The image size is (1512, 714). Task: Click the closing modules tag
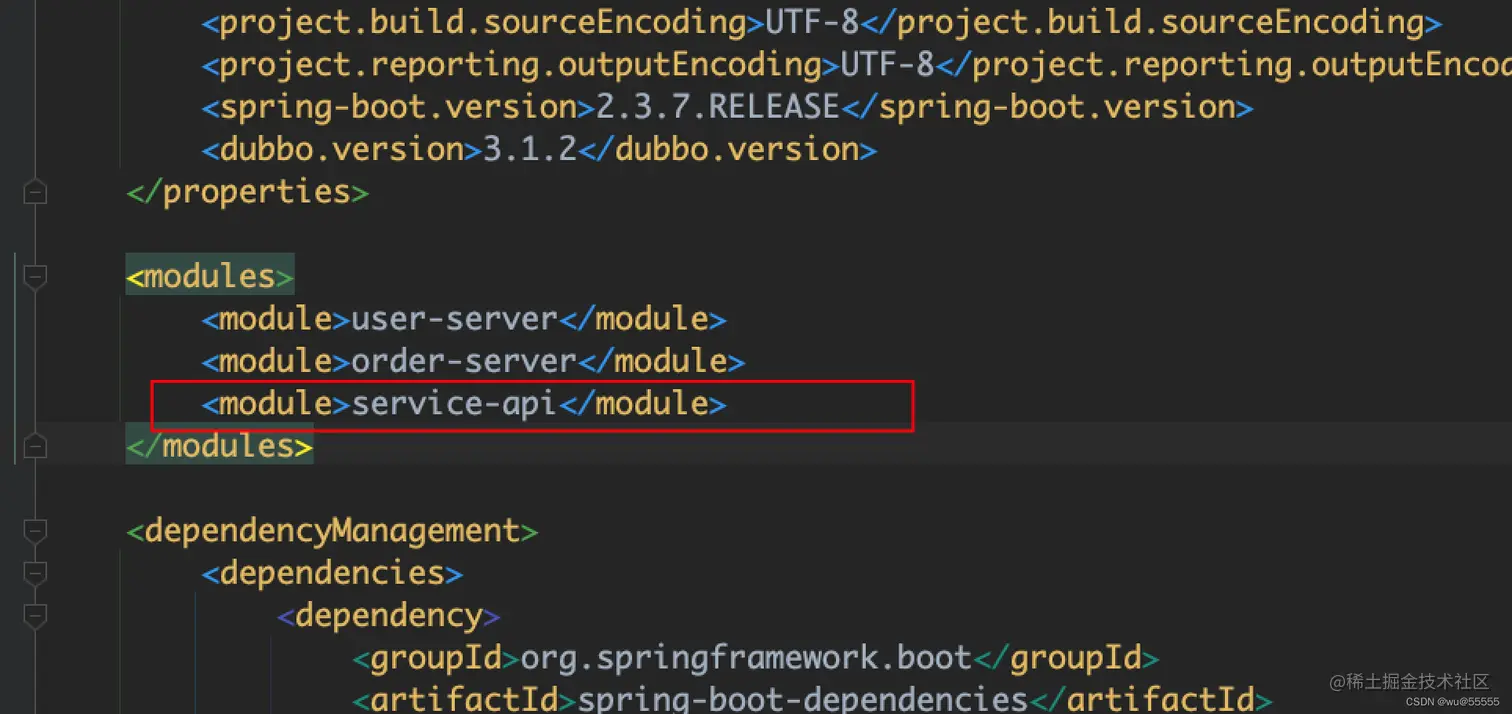point(220,446)
